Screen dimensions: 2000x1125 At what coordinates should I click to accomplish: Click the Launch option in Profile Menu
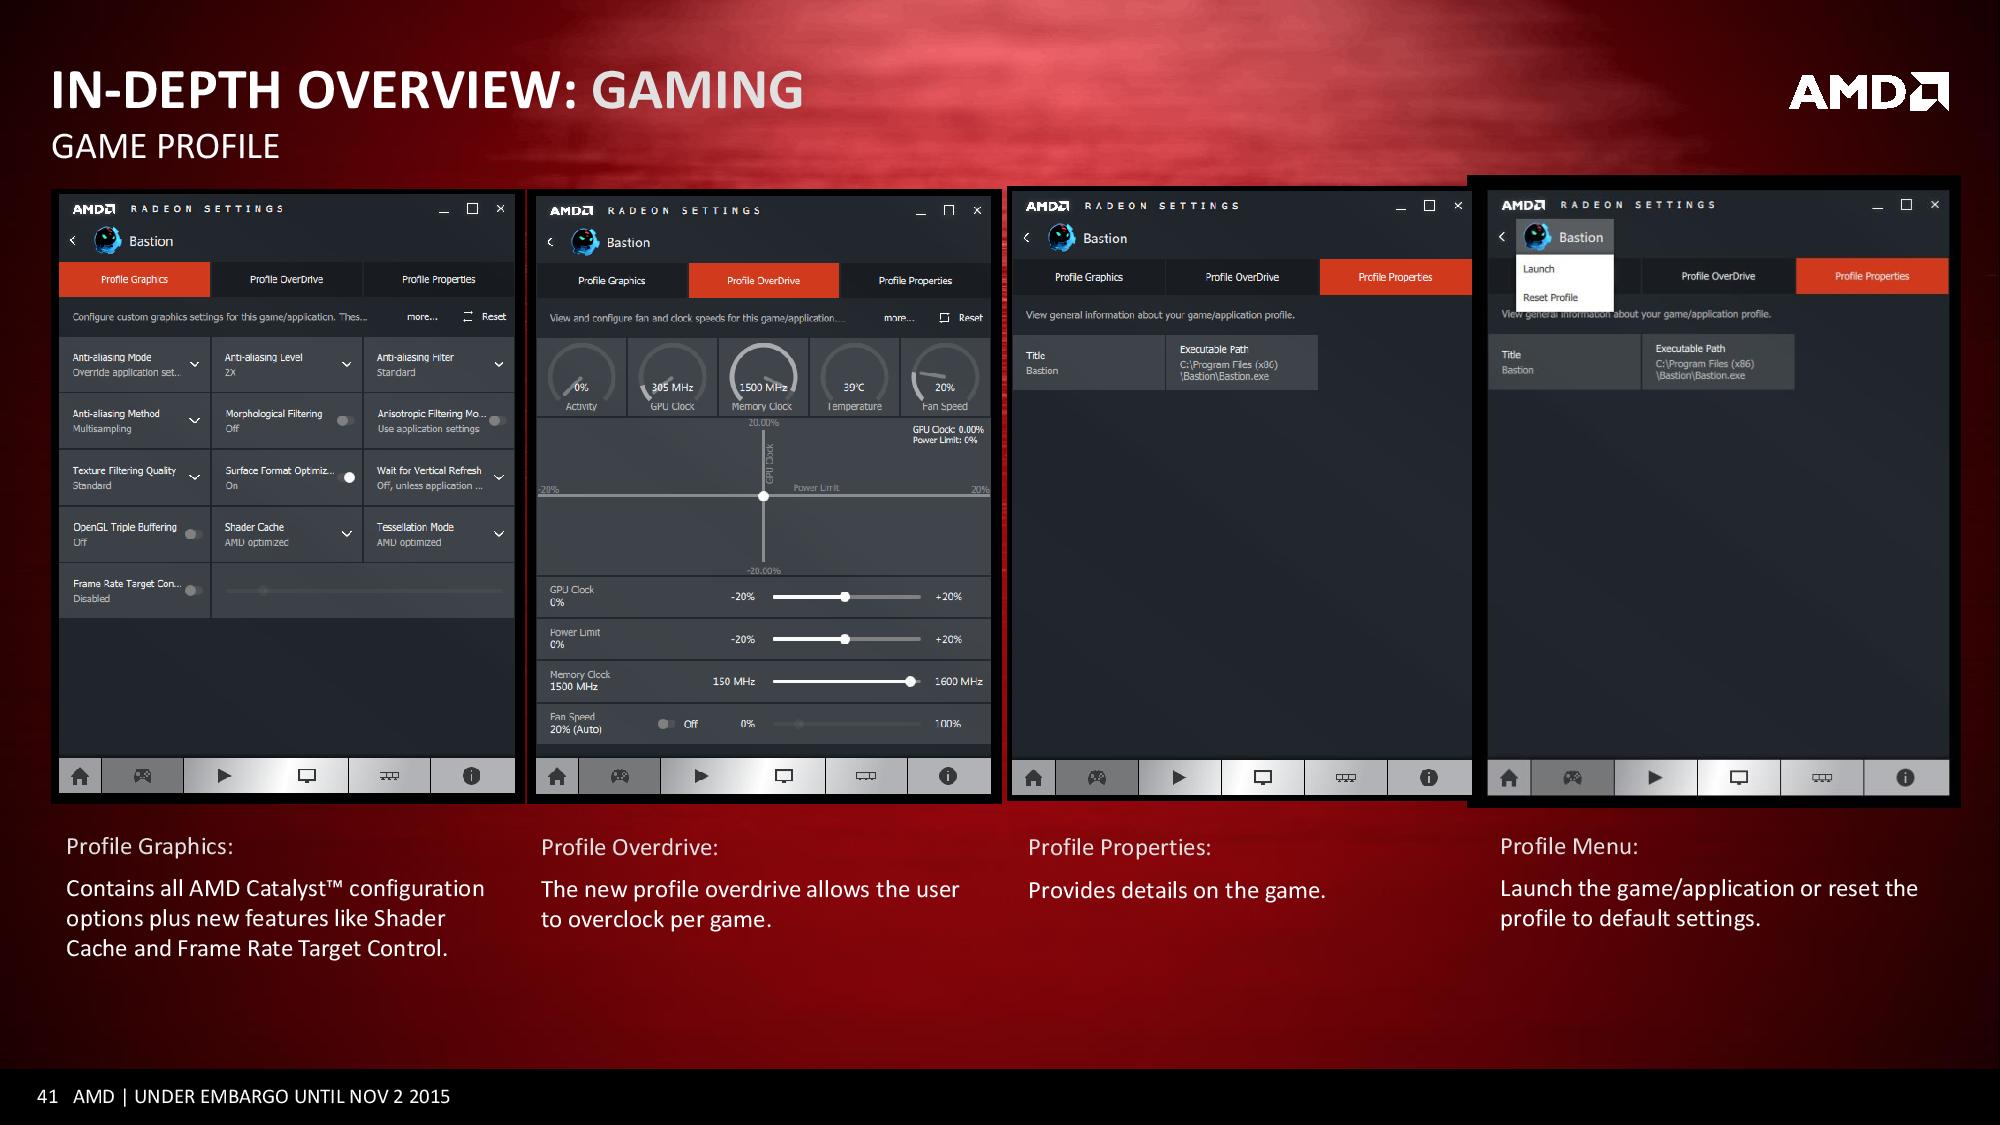pyautogui.click(x=1536, y=268)
